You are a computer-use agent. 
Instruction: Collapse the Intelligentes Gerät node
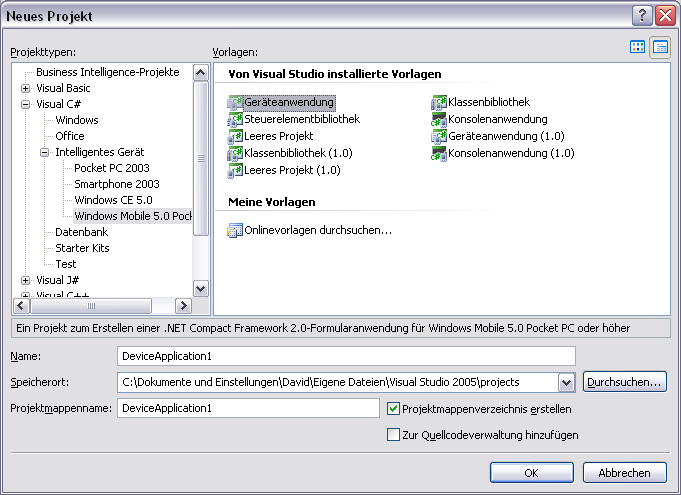[45, 152]
